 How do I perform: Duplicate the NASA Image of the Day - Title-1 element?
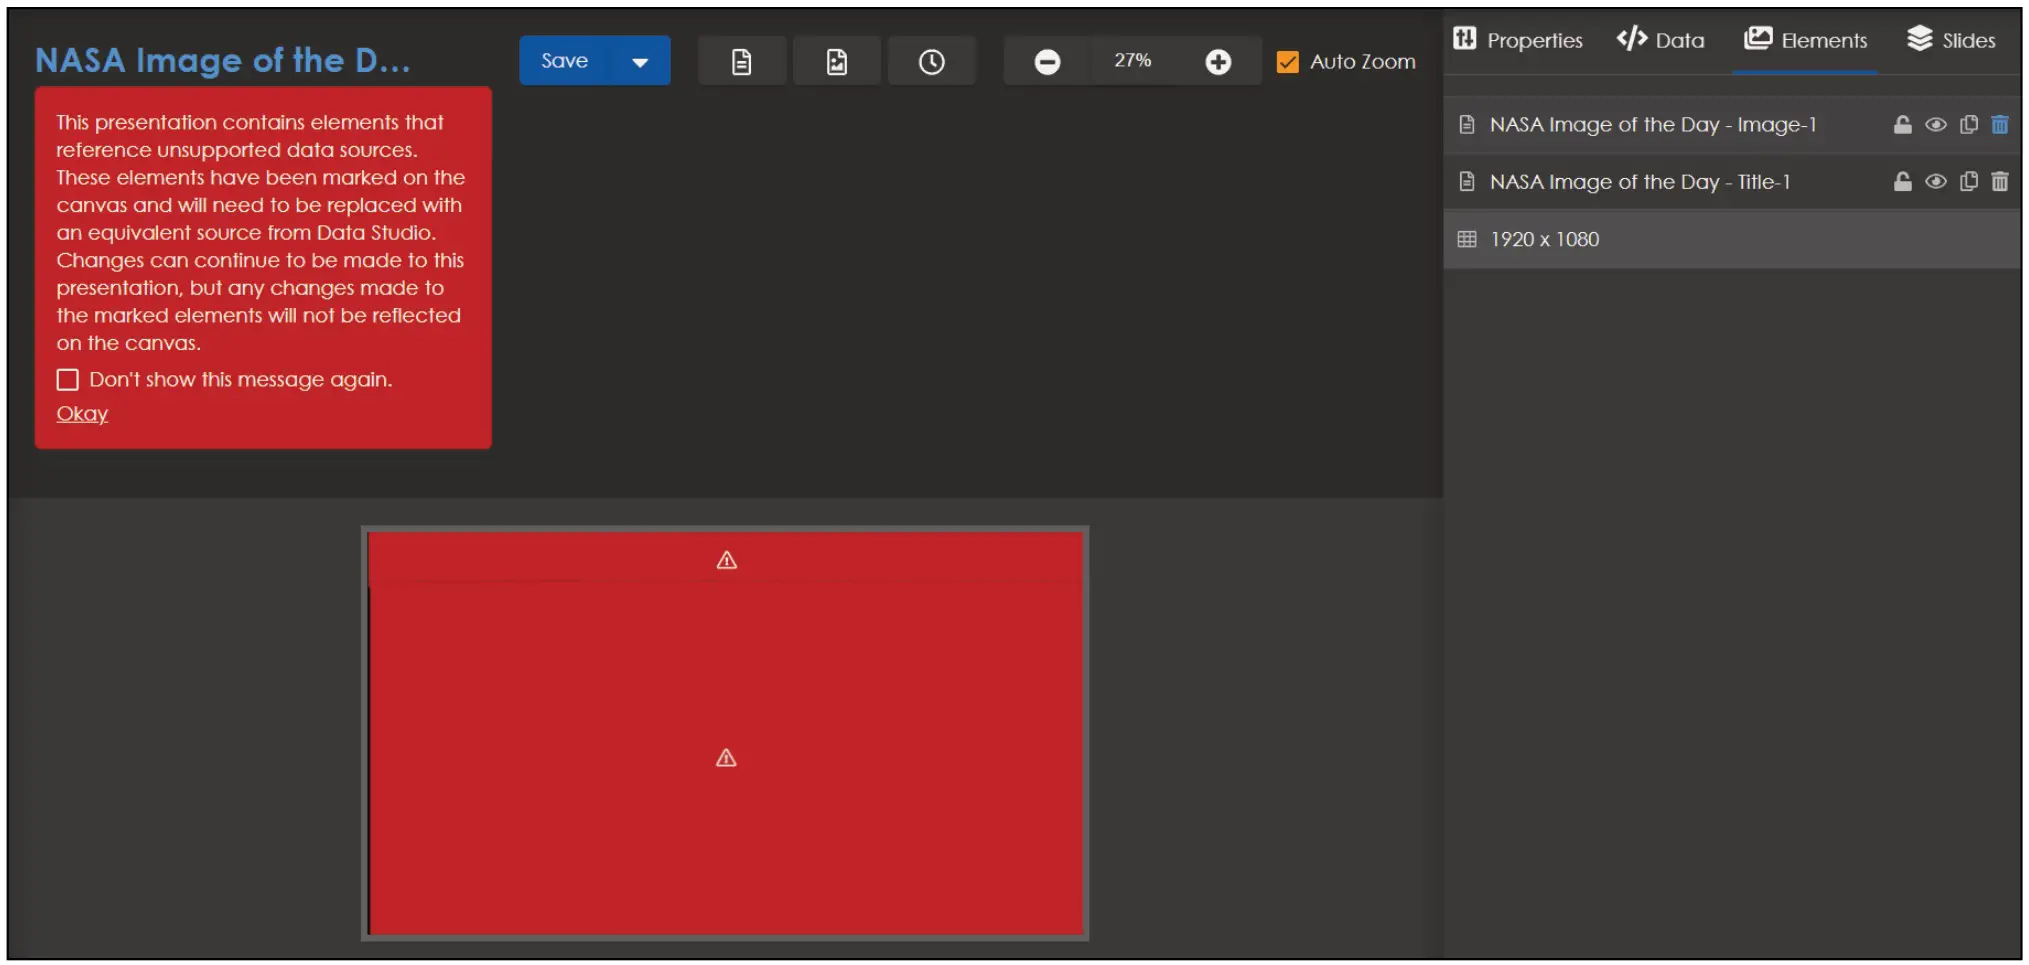pos(1967,181)
